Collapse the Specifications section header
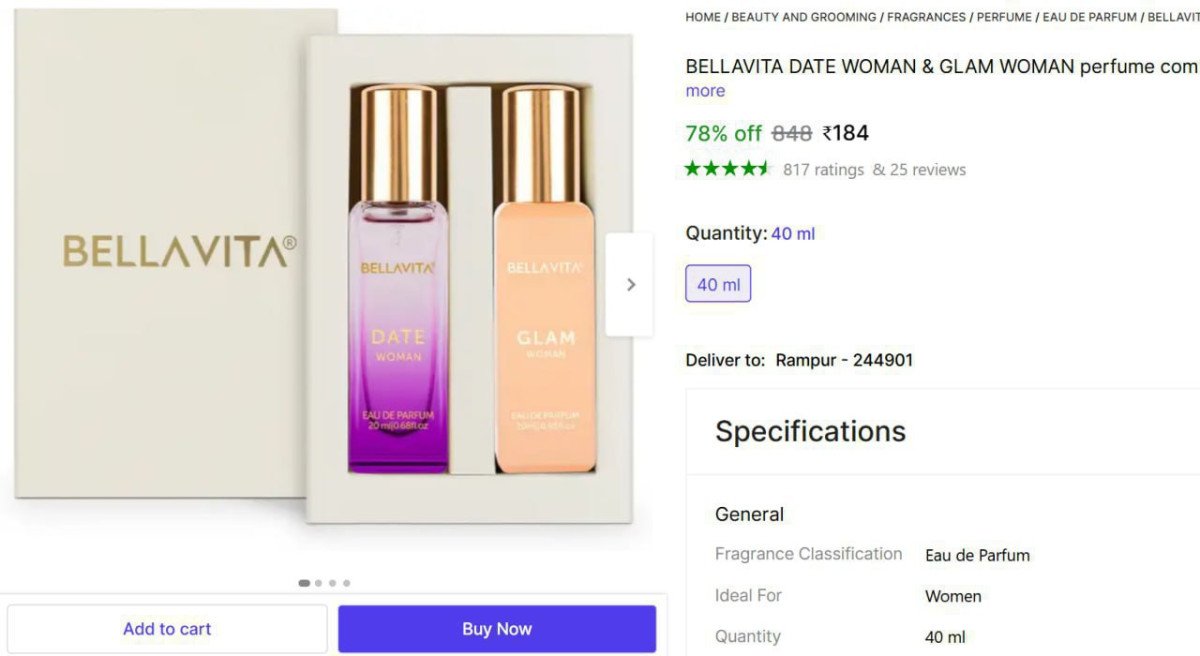 (x=810, y=431)
